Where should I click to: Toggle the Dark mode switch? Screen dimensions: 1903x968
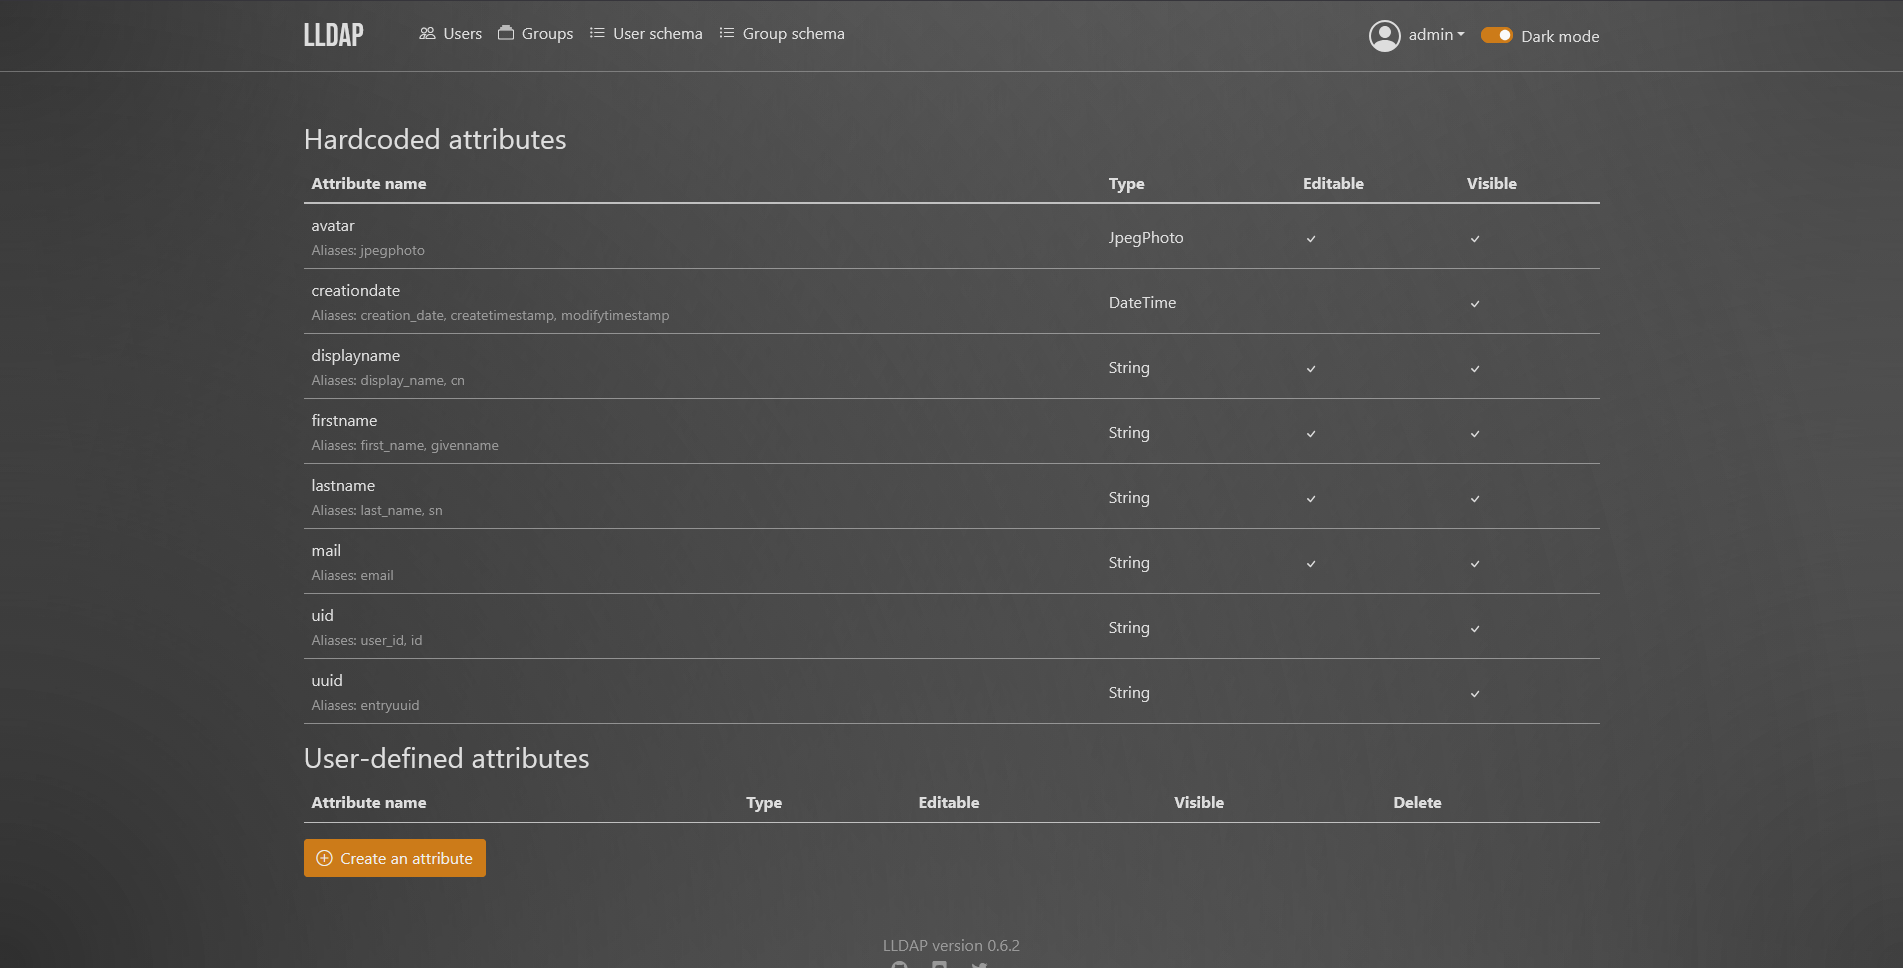[1497, 35]
